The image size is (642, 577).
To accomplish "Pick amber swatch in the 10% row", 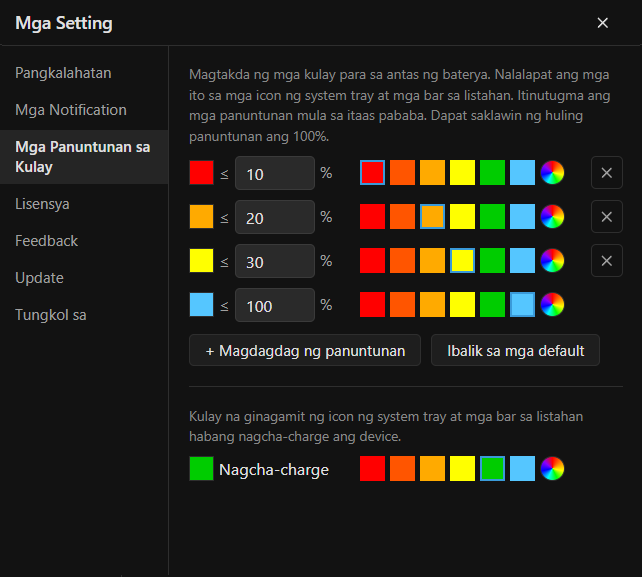I will 432,172.
